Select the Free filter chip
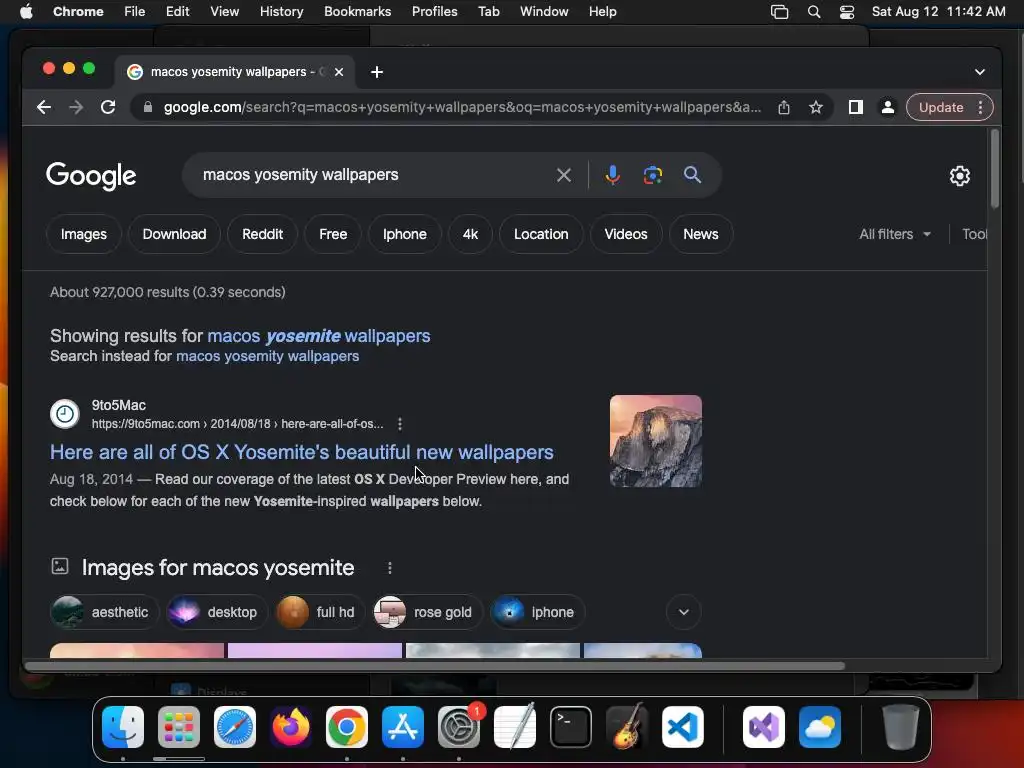 click(x=333, y=234)
